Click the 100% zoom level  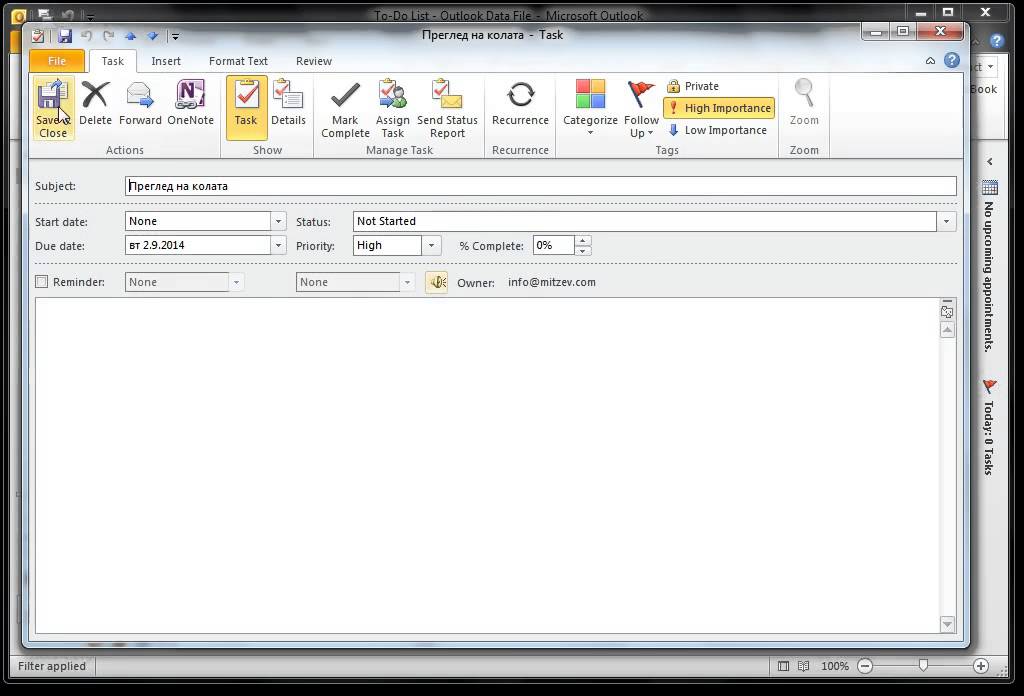(x=835, y=666)
